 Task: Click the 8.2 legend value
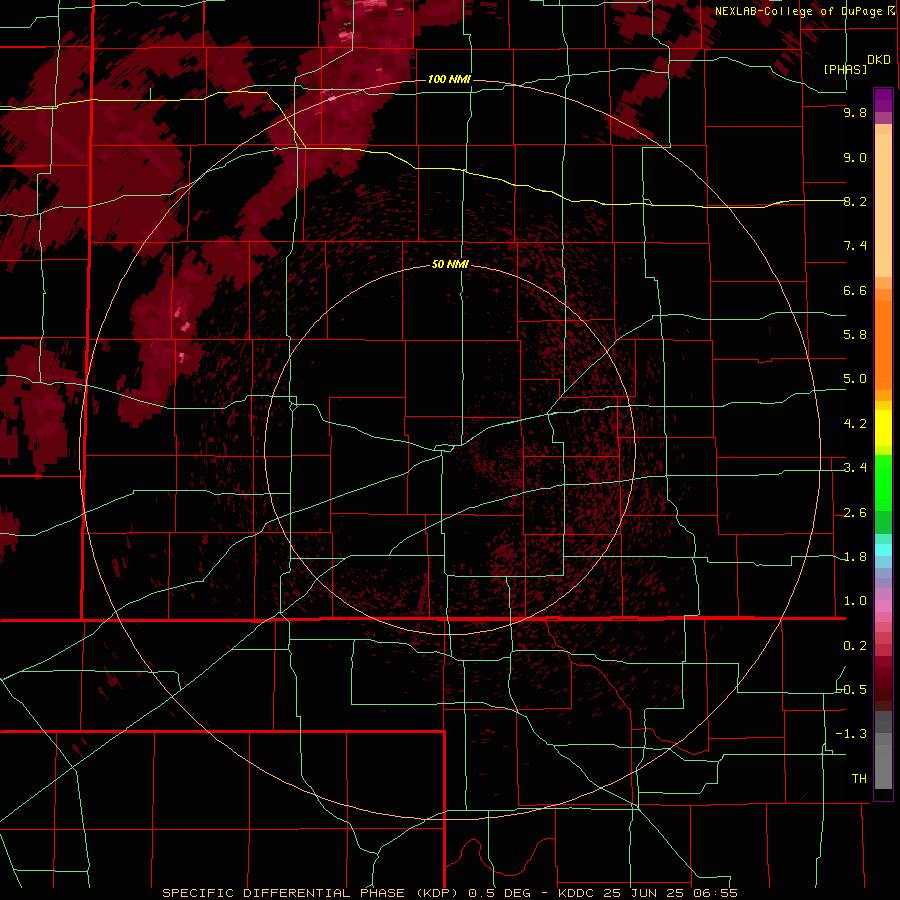coord(855,201)
